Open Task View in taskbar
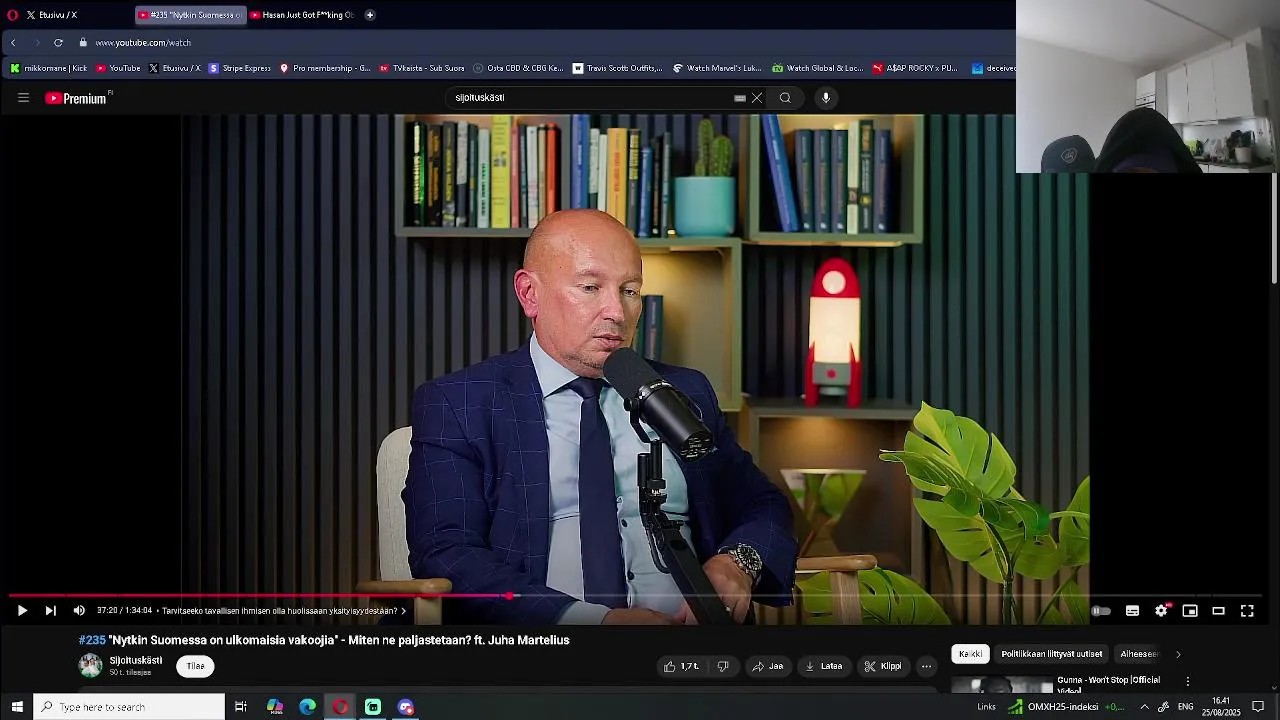Screen dimensions: 1280x720 241,707
